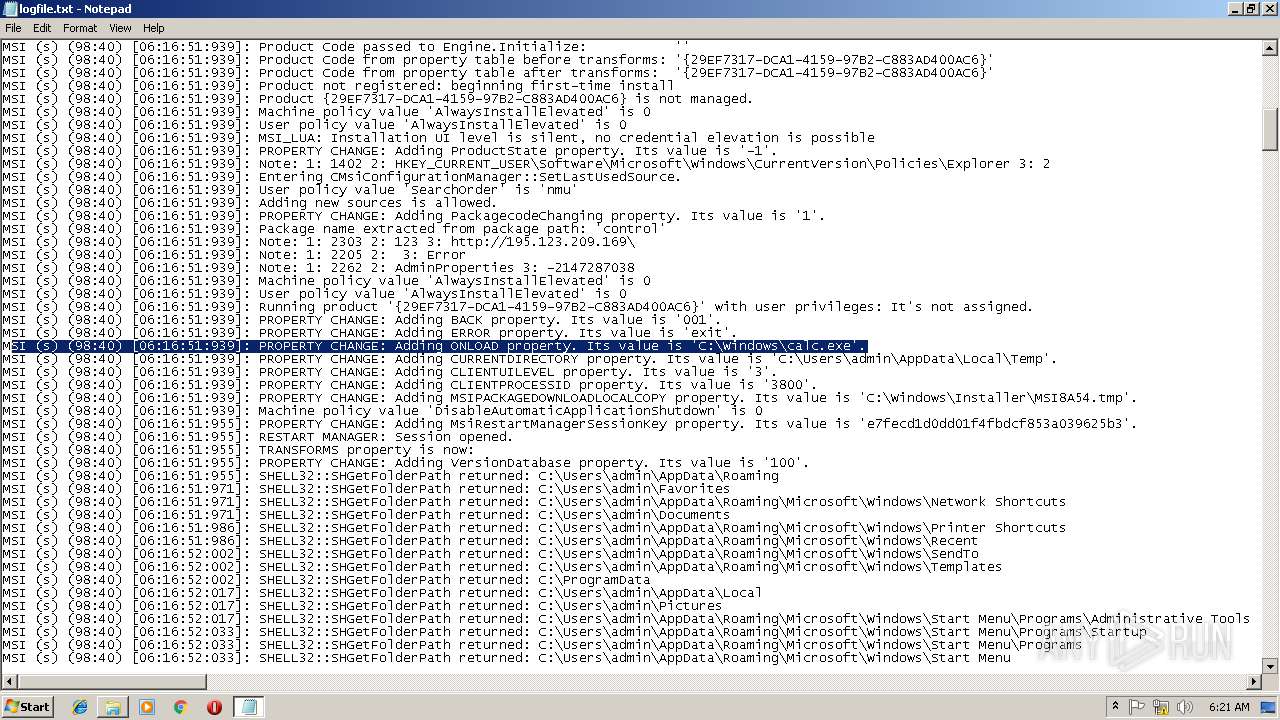Click SHGetFolderPath line 'C:\ProgramData'
This screenshot has height=720, width=1280.
tap(325, 580)
